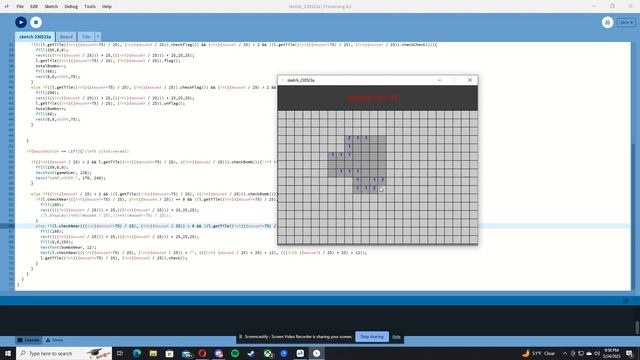The width and height of the screenshot is (640, 360).
Task: Click the taskbar search box
Action: (x=64, y=353)
